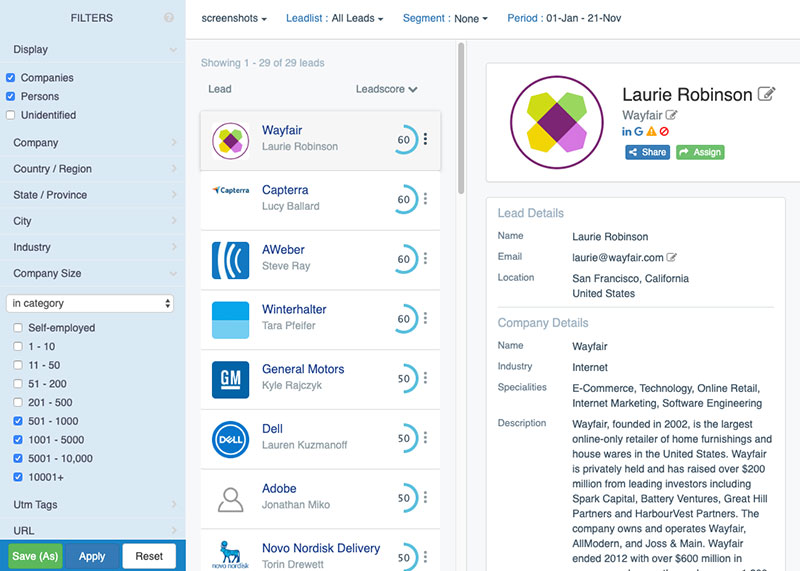This screenshot has height=571, width=800.
Task: Open the LinkedIn icon under Wayfair
Action: pyautogui.click(x=627, y=132)
